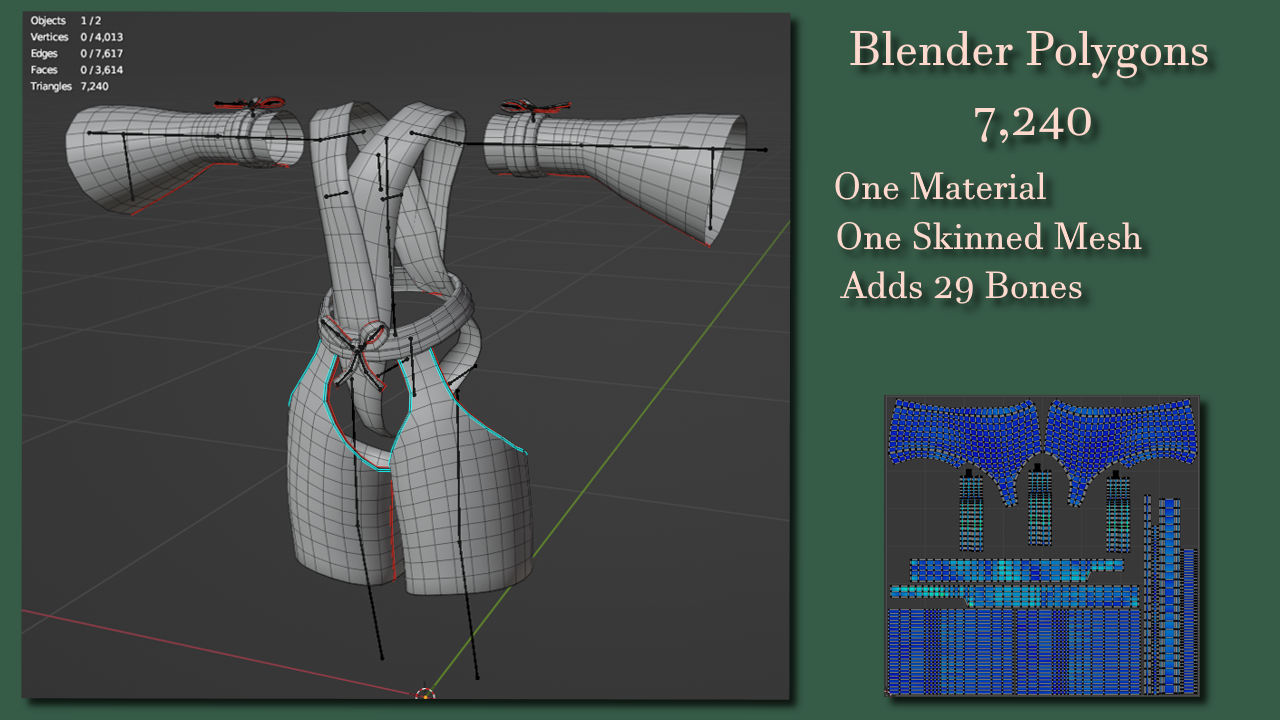Click the 3D cursor at the grid origin

pos(425,694)
